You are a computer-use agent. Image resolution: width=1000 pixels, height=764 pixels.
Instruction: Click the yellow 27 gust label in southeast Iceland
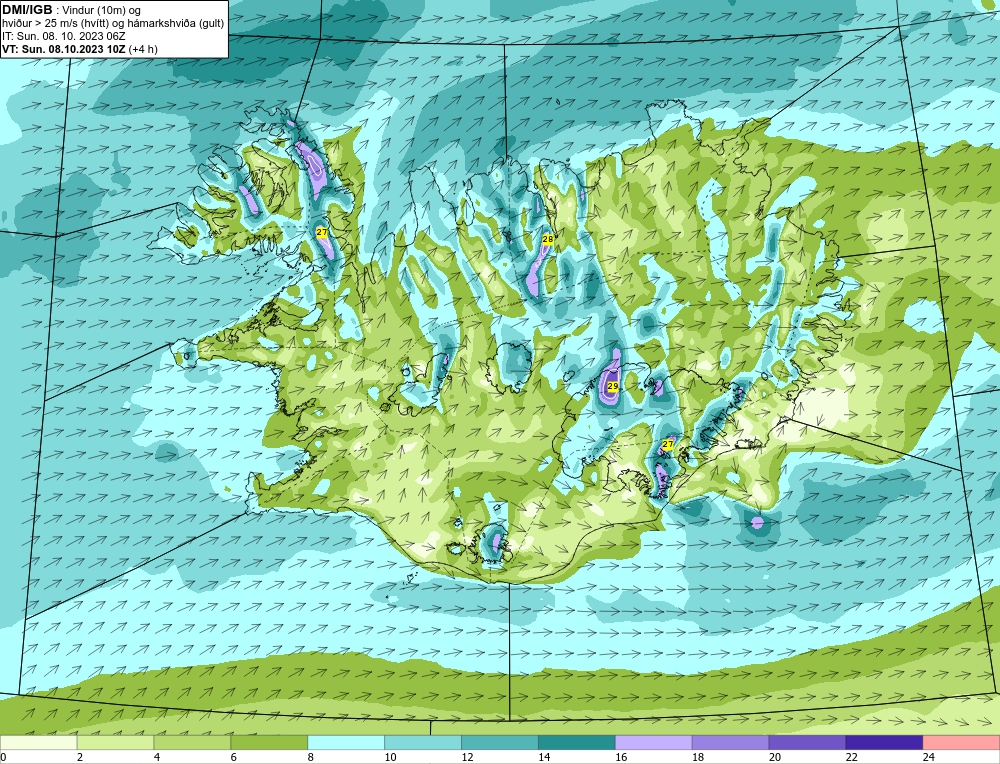coord(668,444)
